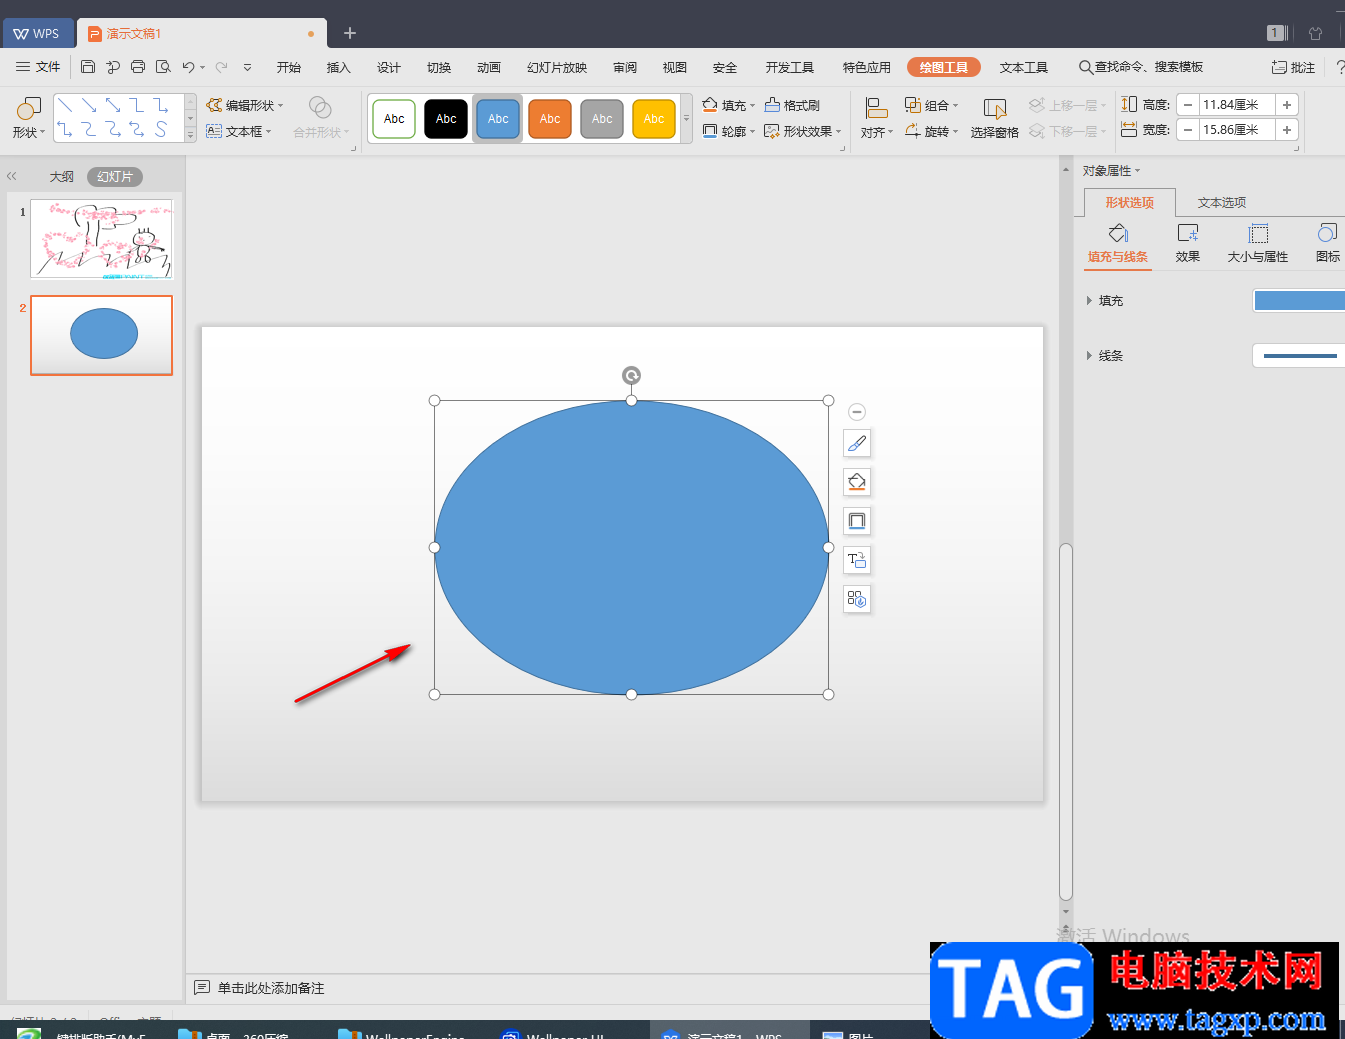Click the 批注 comment button
The height and width of the screenshot is (1039, 1345).
click(x=1293, y=67)
